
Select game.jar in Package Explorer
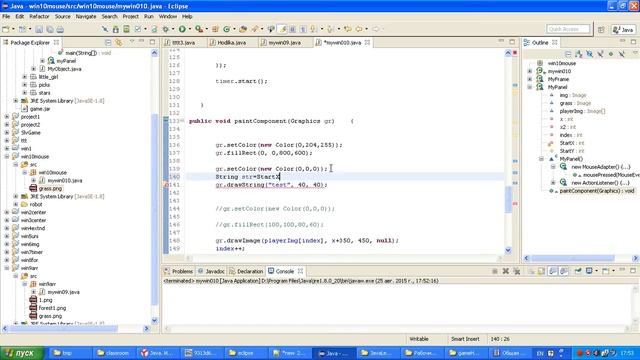point(40,109)
